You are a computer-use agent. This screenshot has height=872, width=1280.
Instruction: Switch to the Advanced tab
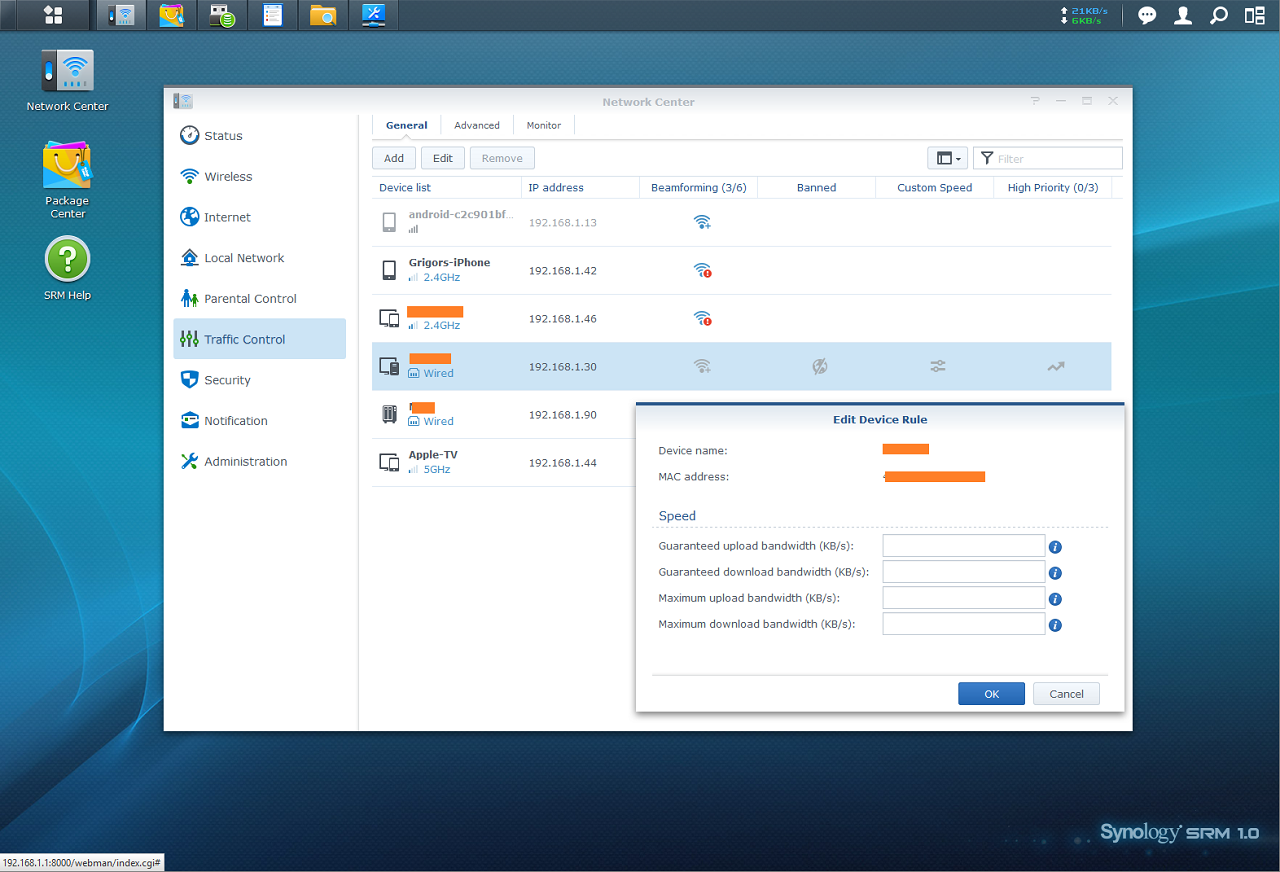(477, 125)
